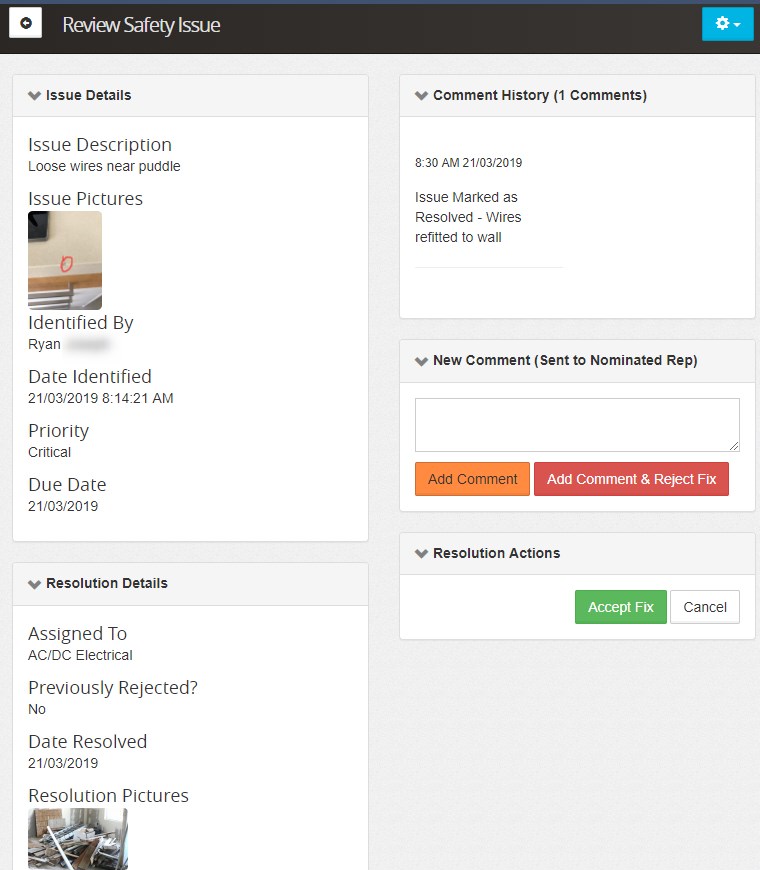The image size is (760, 870).
Task: Click the New Comment panel heading
Action: click(565, 360)
